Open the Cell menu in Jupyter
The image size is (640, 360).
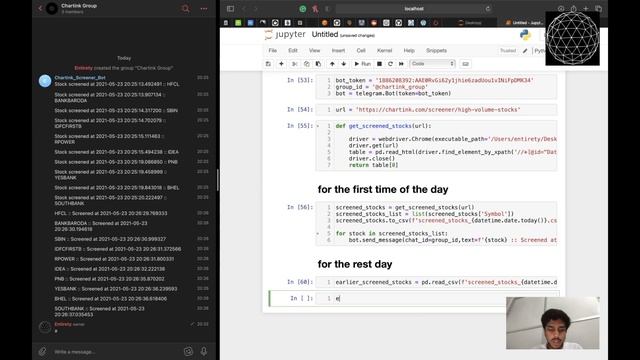coord(361,51)
